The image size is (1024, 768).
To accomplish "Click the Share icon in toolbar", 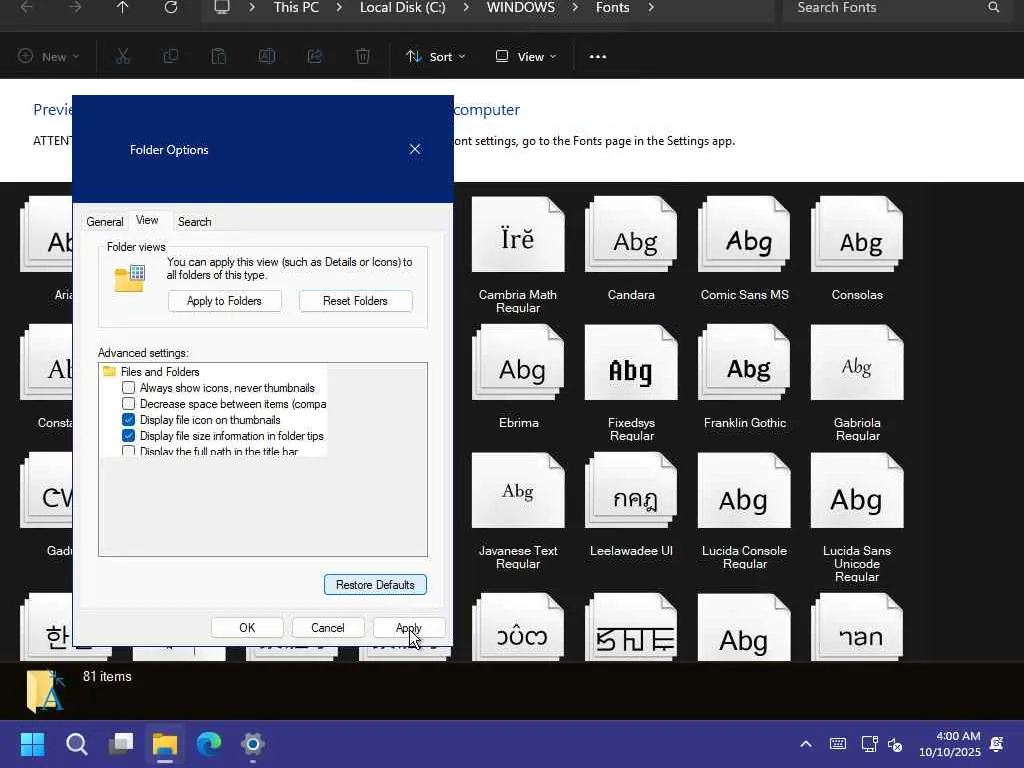I will 315,57.
